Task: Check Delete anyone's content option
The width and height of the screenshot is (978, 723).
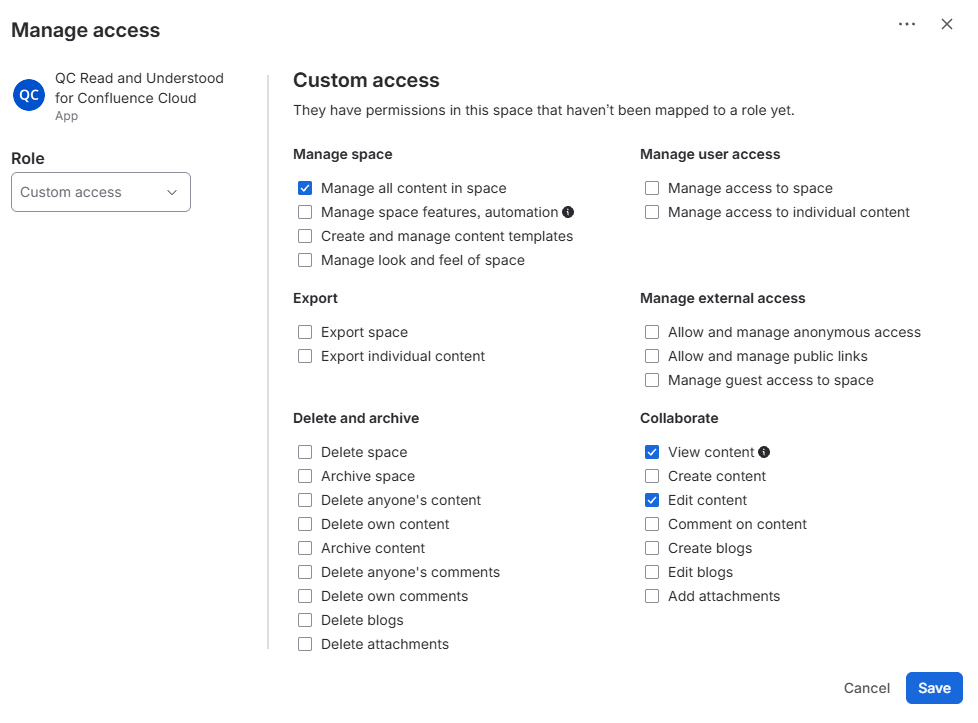Action: (x=305, y=500)
